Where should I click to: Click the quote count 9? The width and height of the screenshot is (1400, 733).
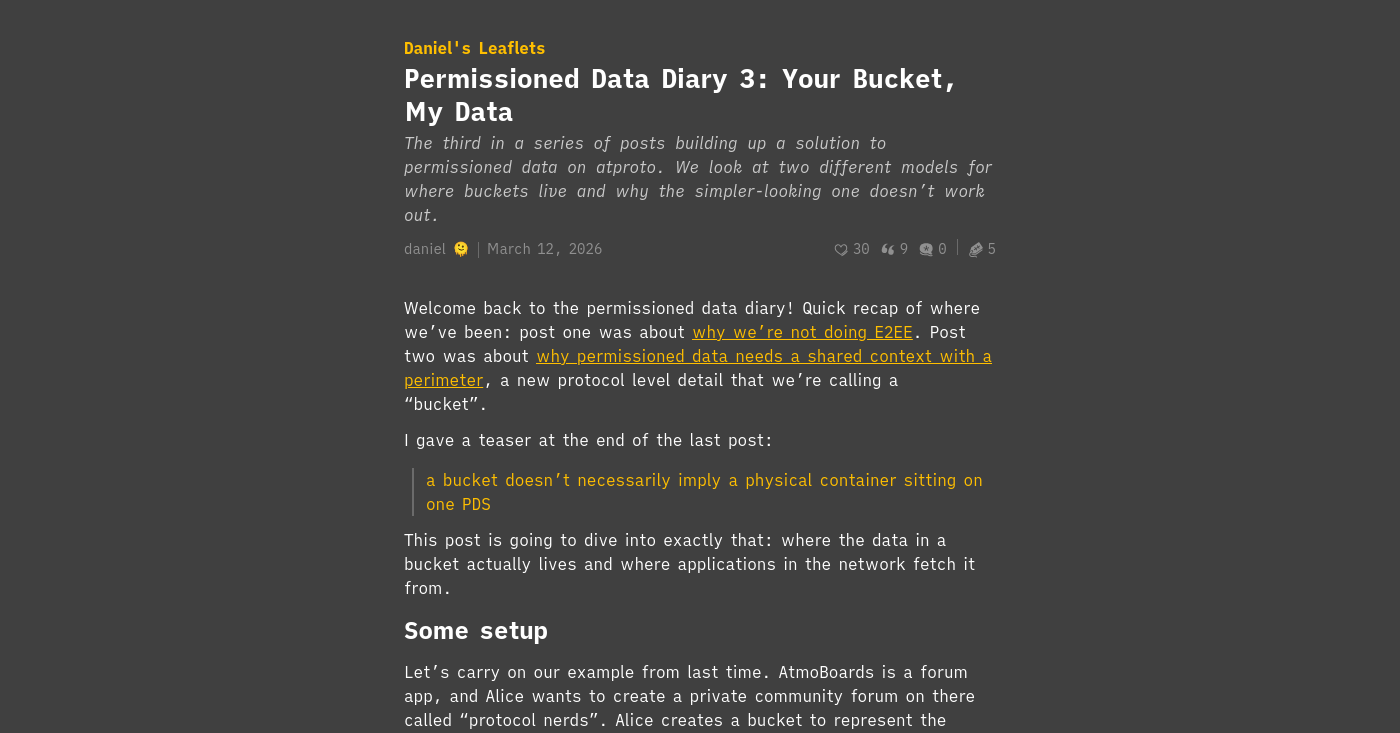(x=904, y=249)
